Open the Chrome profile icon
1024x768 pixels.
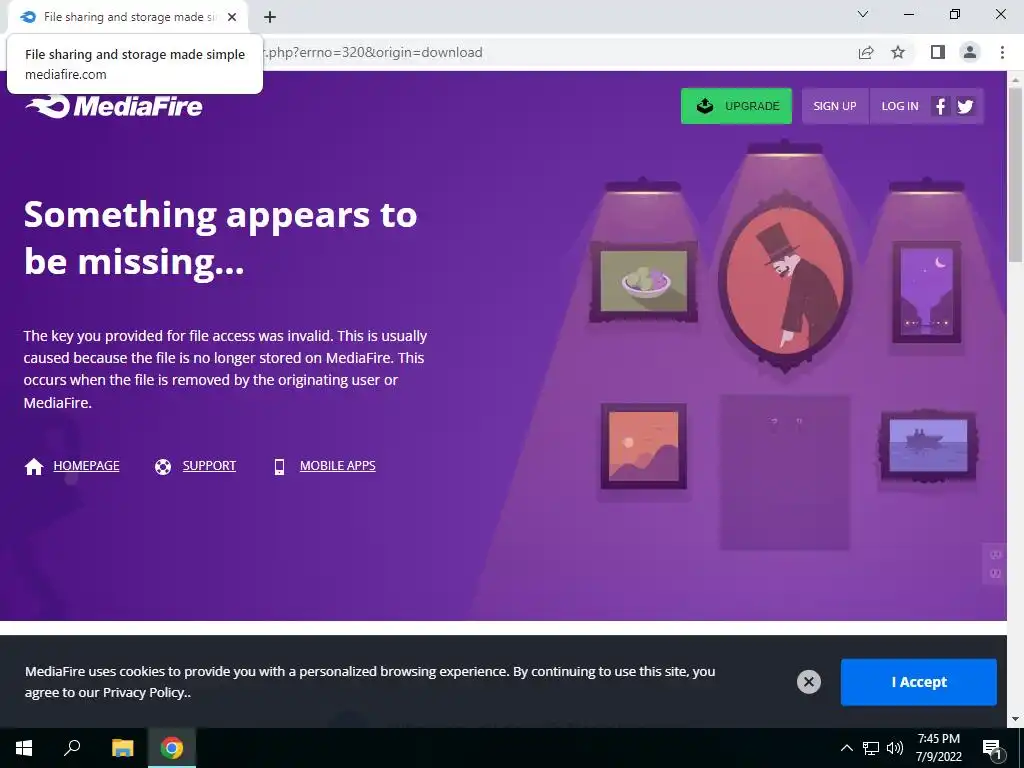click(x=970, y=52)
